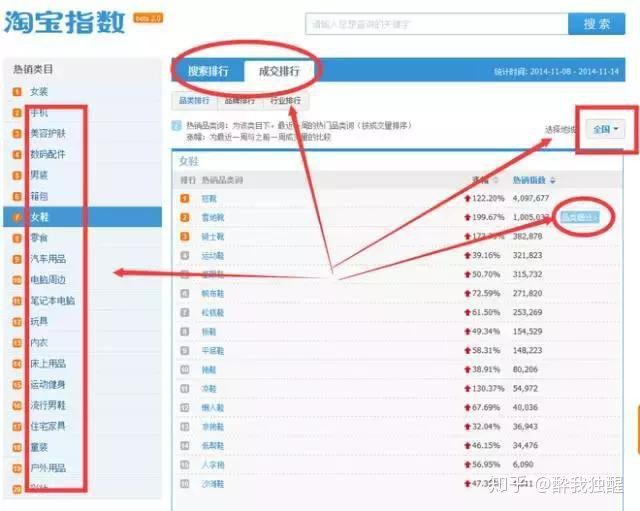Open the 女装 category
Screen dimensions: 640x511
pyautogui.click(x=39, y=91)
